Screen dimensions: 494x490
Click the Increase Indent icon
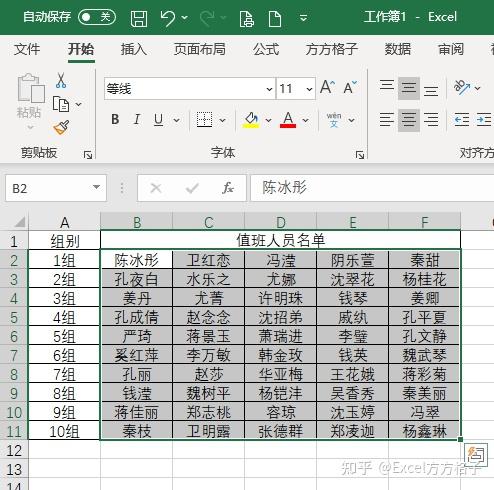[x=483, y=120]
